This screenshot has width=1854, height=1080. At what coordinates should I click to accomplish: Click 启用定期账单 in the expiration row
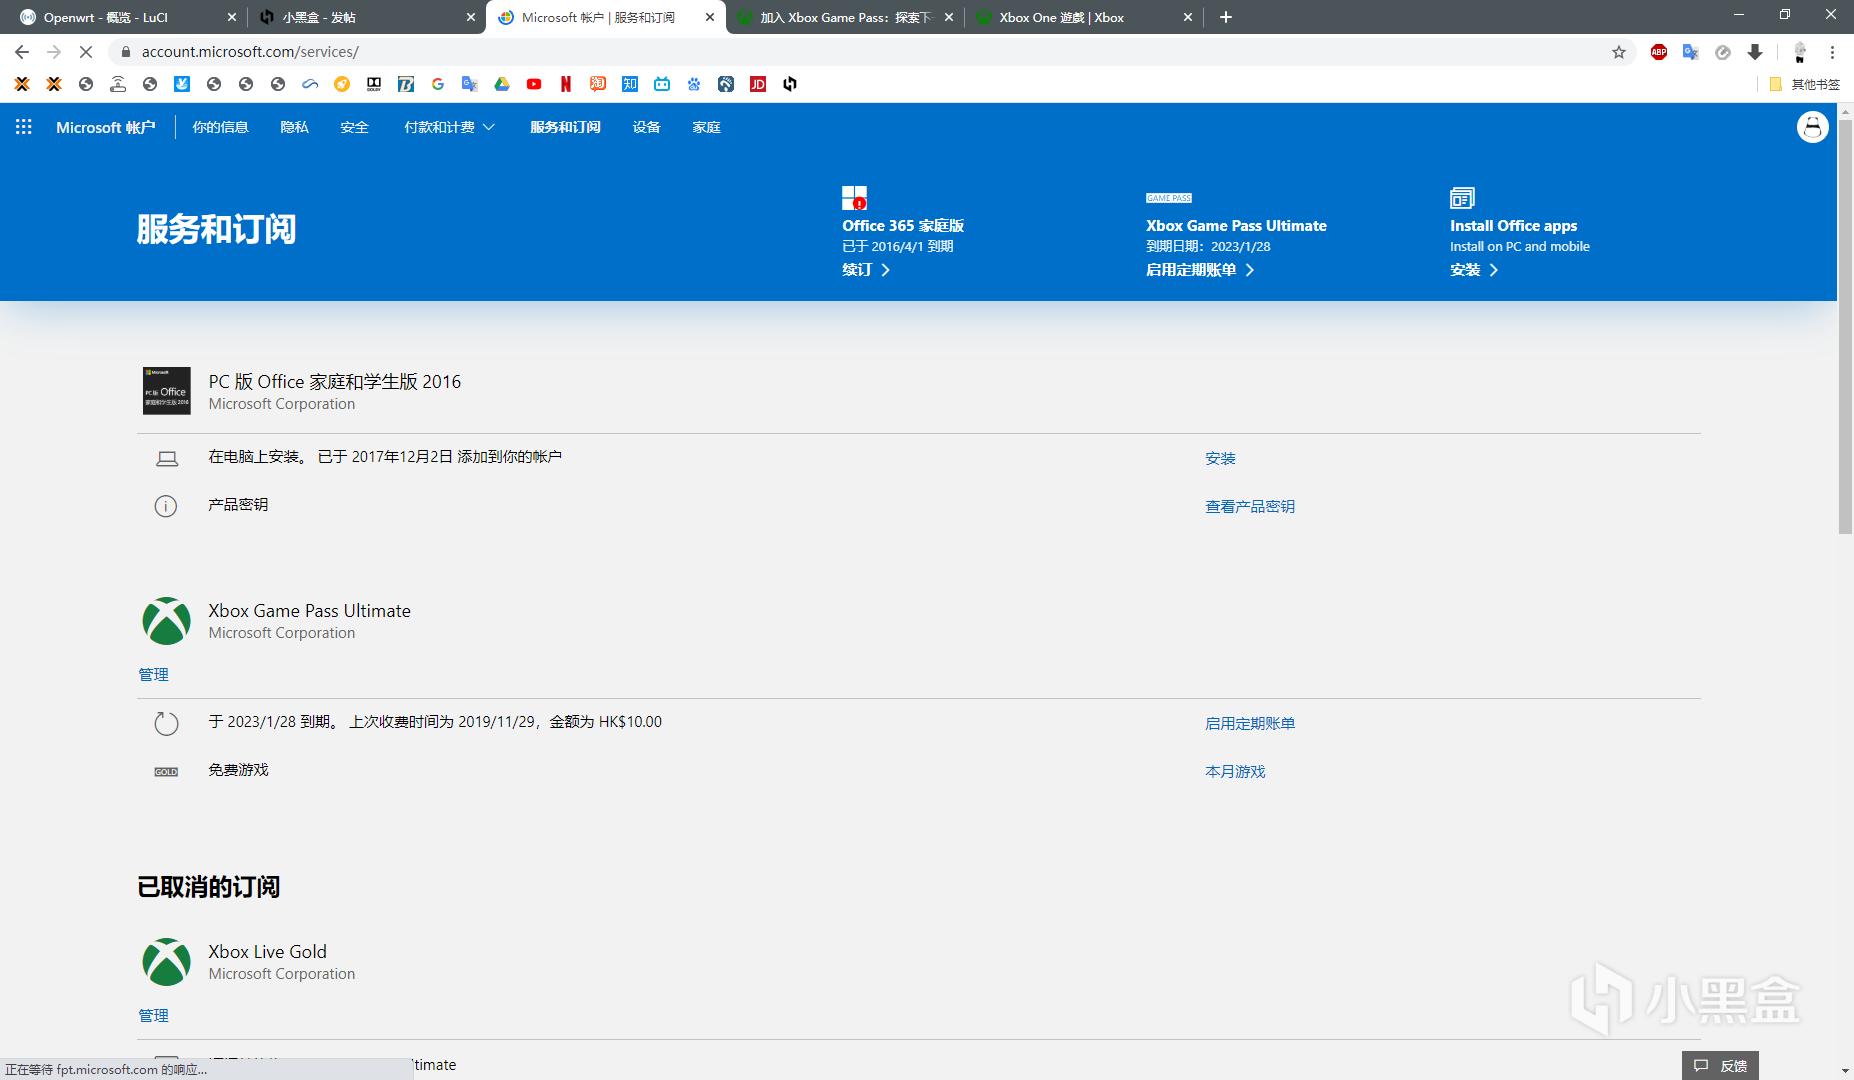pos(1250,723)
